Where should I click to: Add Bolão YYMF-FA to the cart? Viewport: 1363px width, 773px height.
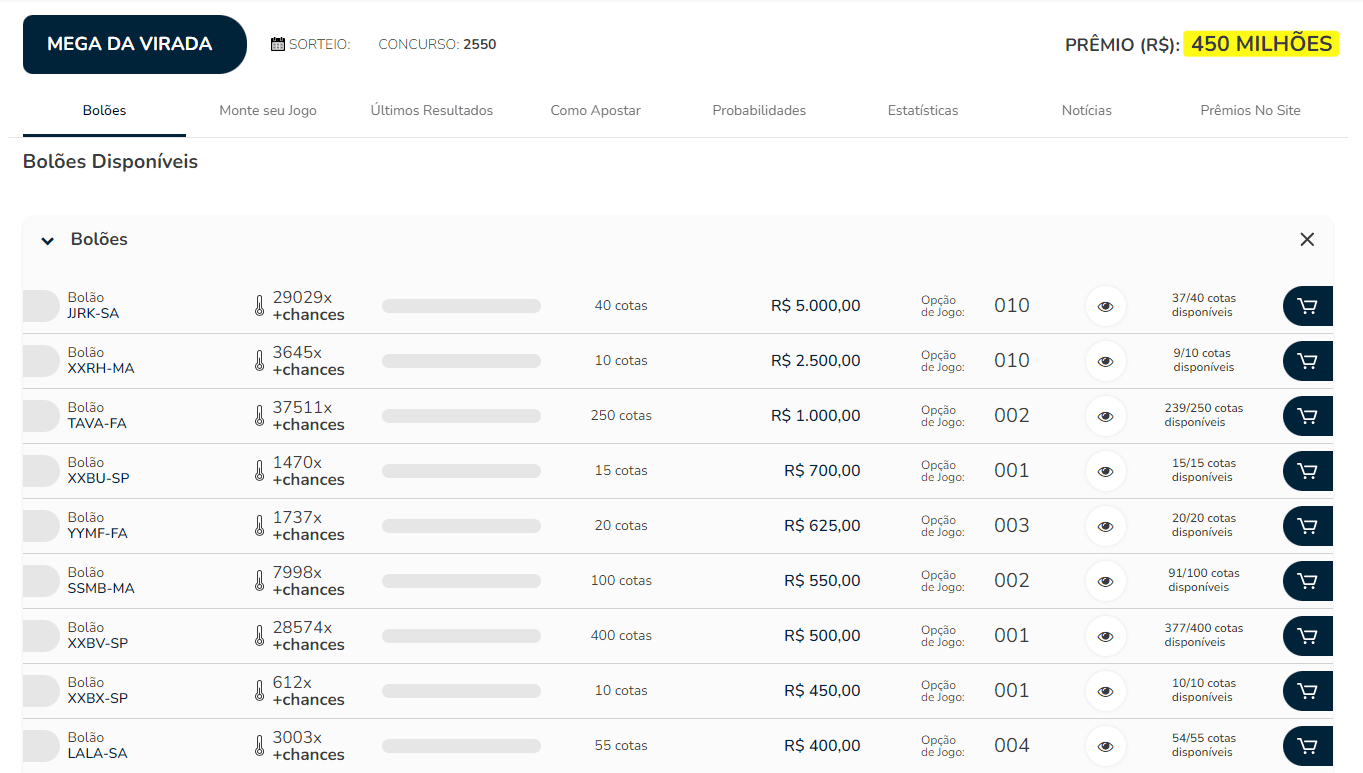[x=1308, y=526]
